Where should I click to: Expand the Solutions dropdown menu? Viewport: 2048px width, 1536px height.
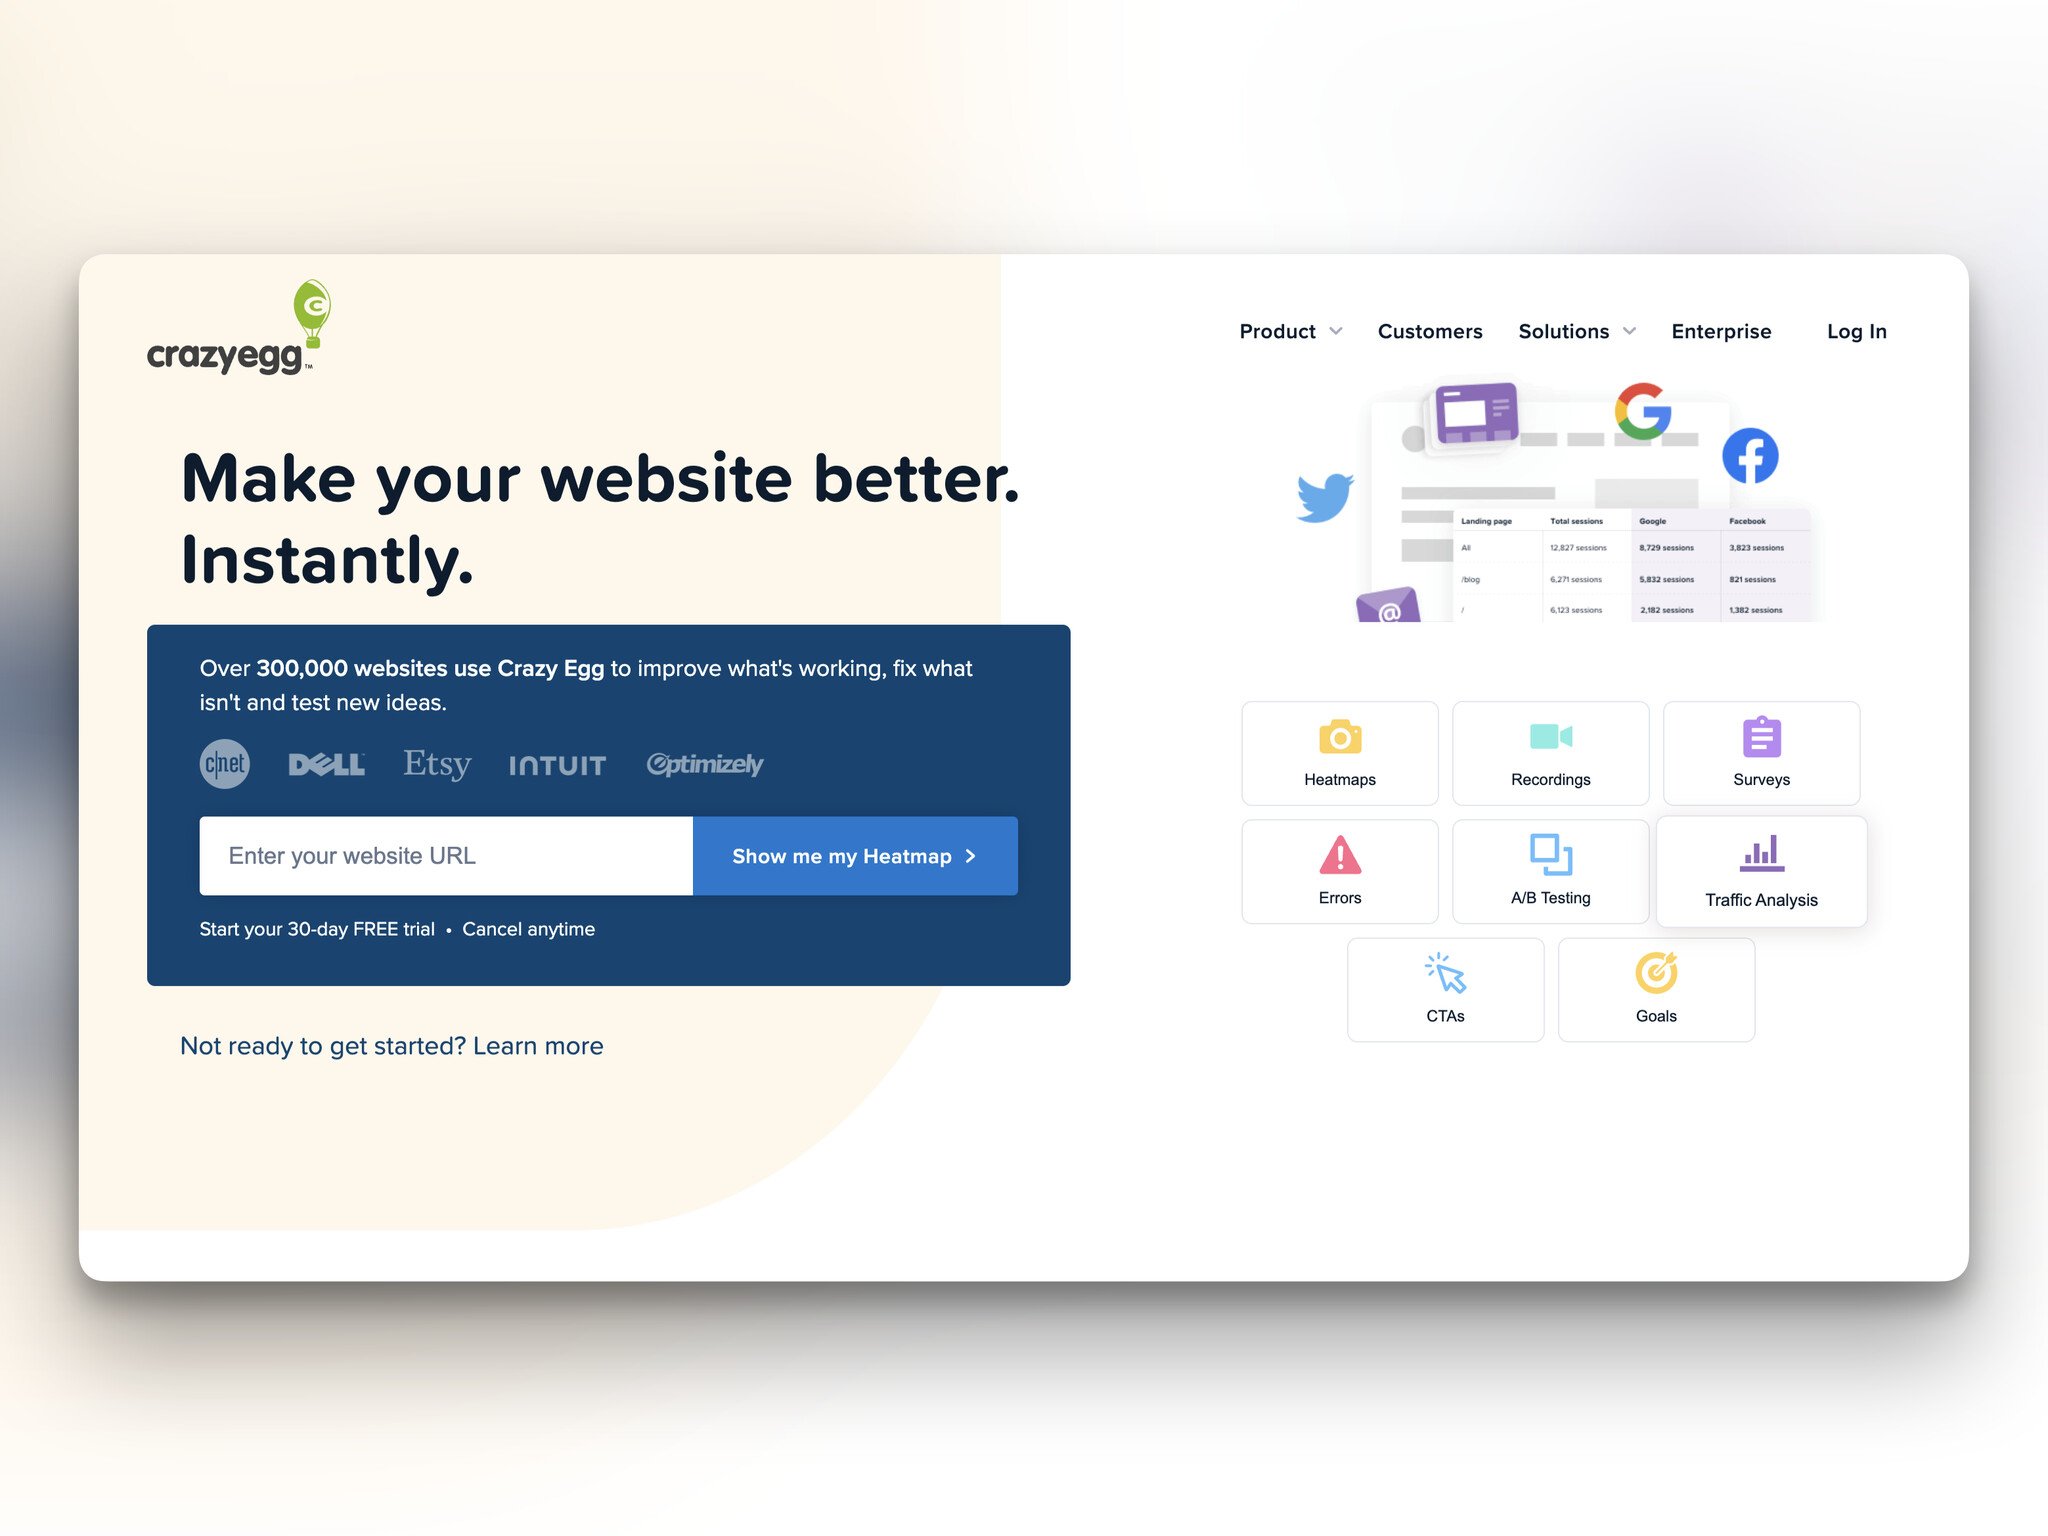(1577, 331)
